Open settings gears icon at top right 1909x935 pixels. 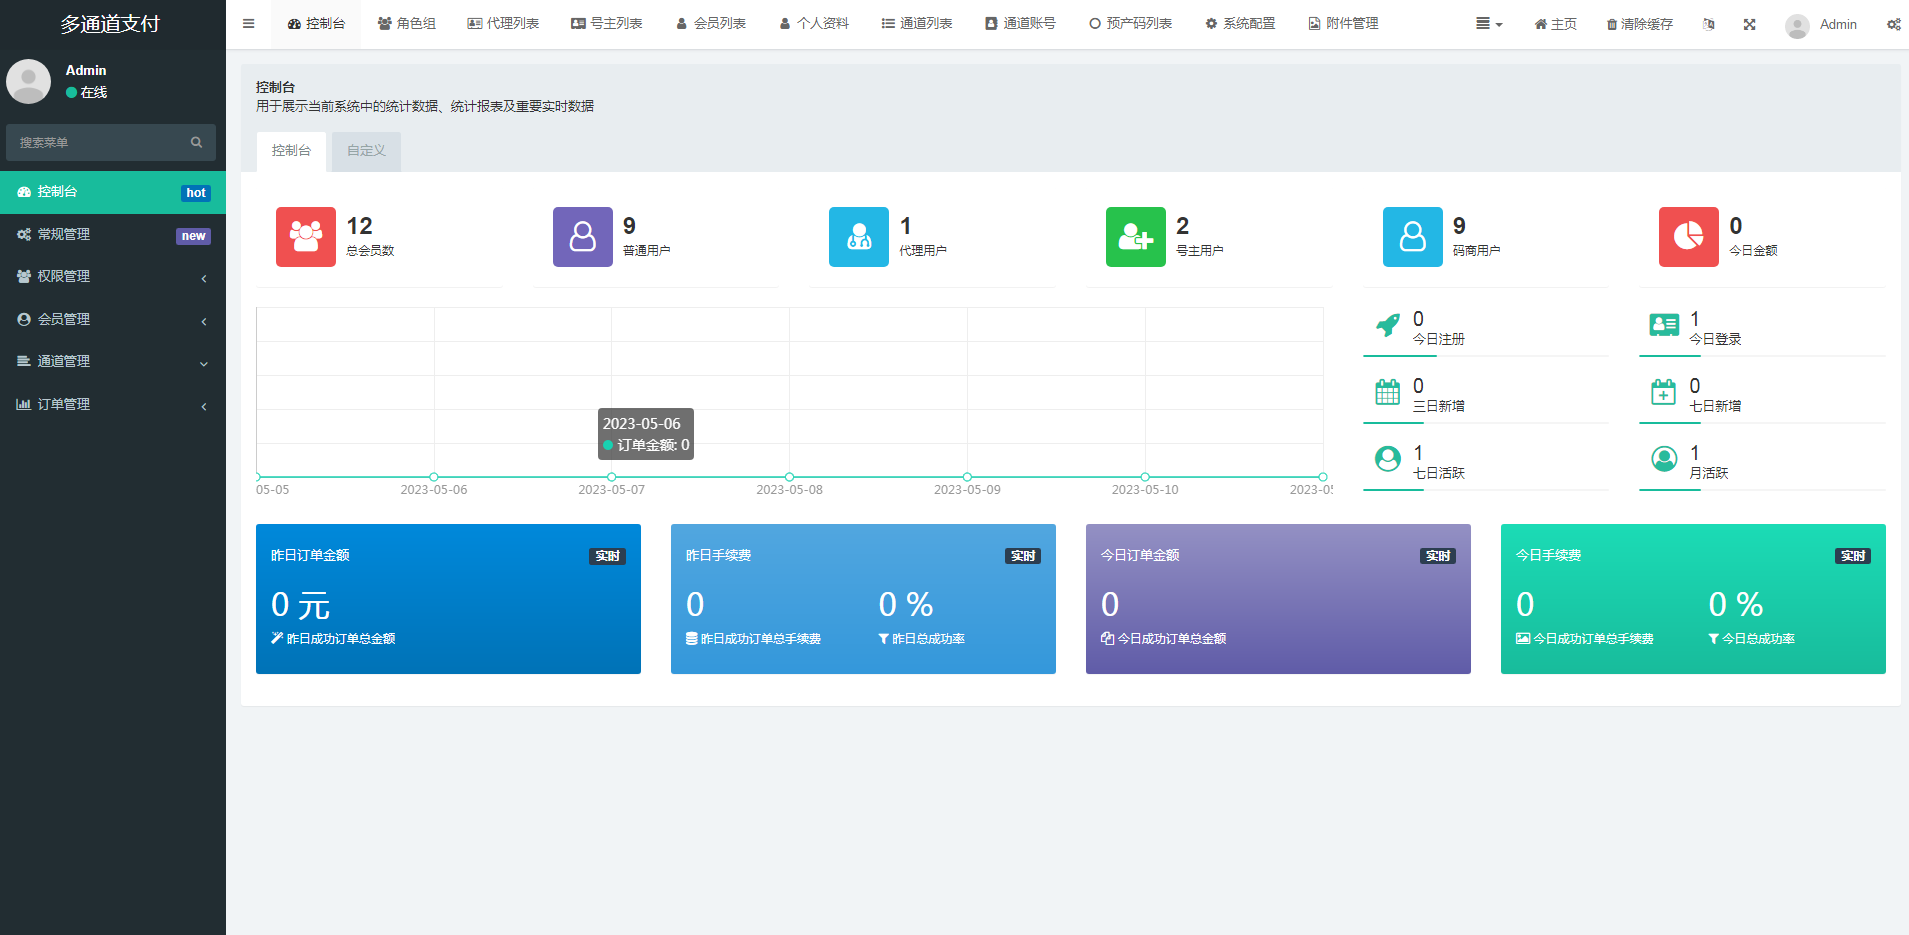click(1893, 24)
